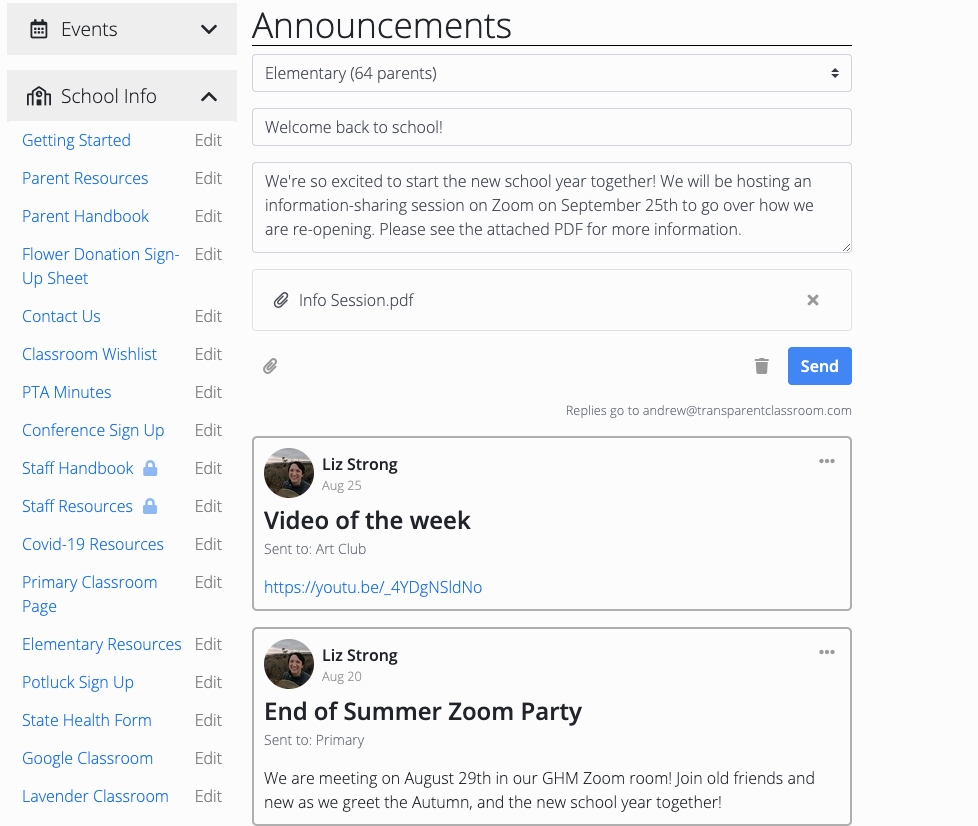Image resolution: width=978 pixels, height=826 pixels.
Task: Collapse the School Info section
Action: point(209,97)
